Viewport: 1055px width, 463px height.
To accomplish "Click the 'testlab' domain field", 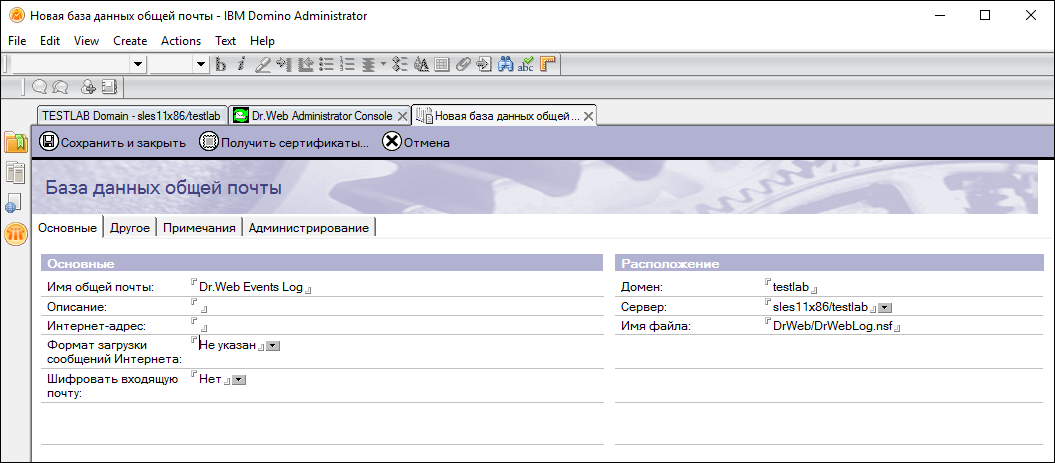I will point(791,287).
